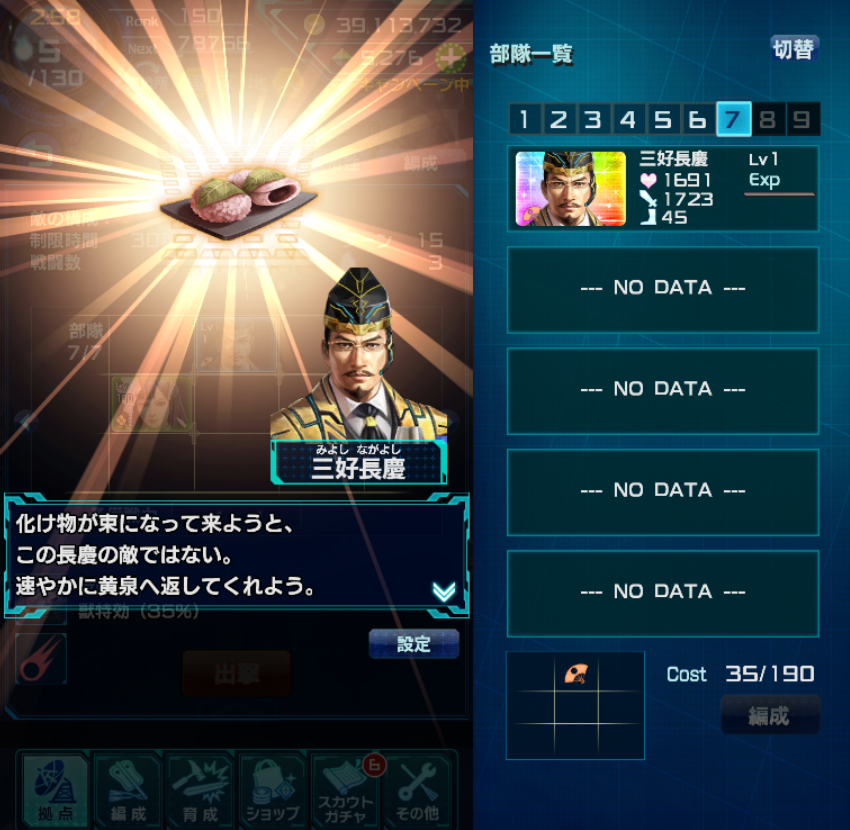The height and width of the screenshot is (830, 850).
Task: Click the red 出撃 sortie button
Action: coord(236,674)
